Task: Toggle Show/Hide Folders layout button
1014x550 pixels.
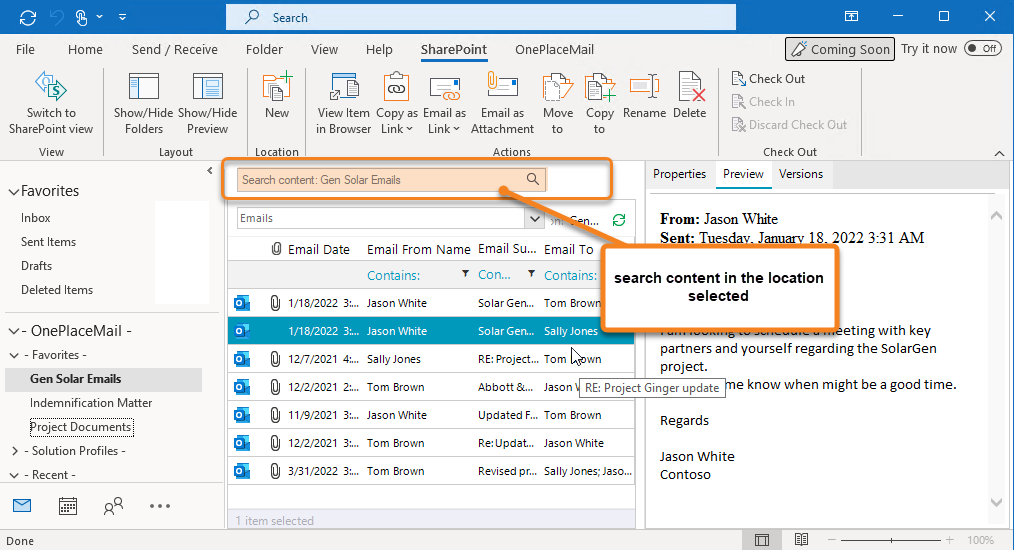Action: [144, 103]
